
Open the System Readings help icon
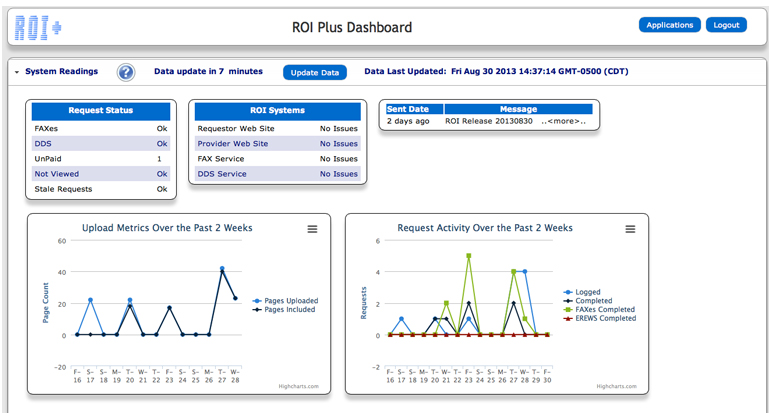[126, 72]
